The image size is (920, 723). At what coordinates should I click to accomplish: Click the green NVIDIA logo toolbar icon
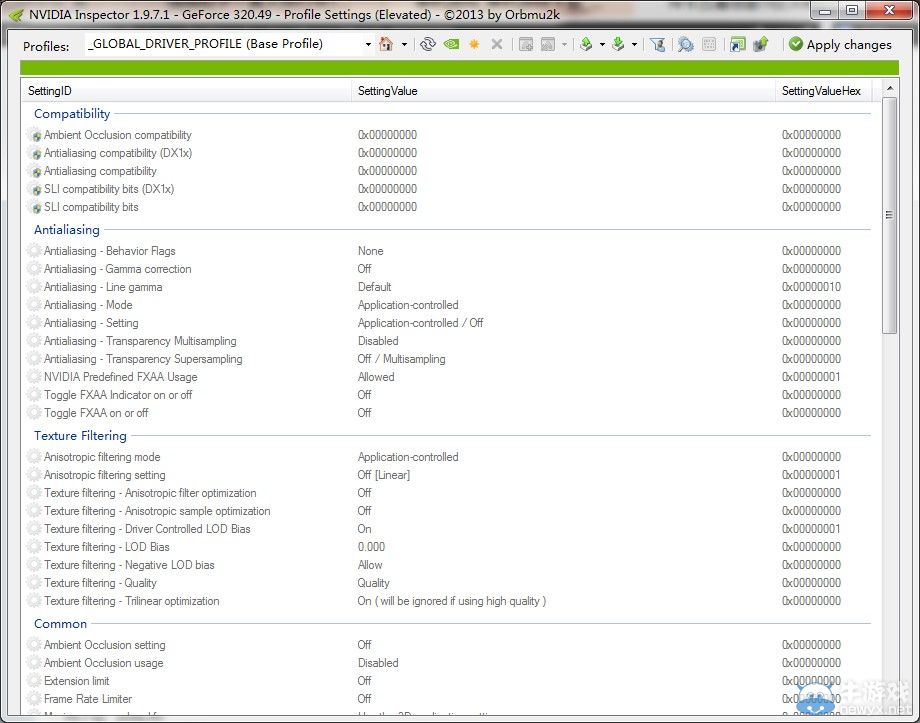tap(451, 44)
